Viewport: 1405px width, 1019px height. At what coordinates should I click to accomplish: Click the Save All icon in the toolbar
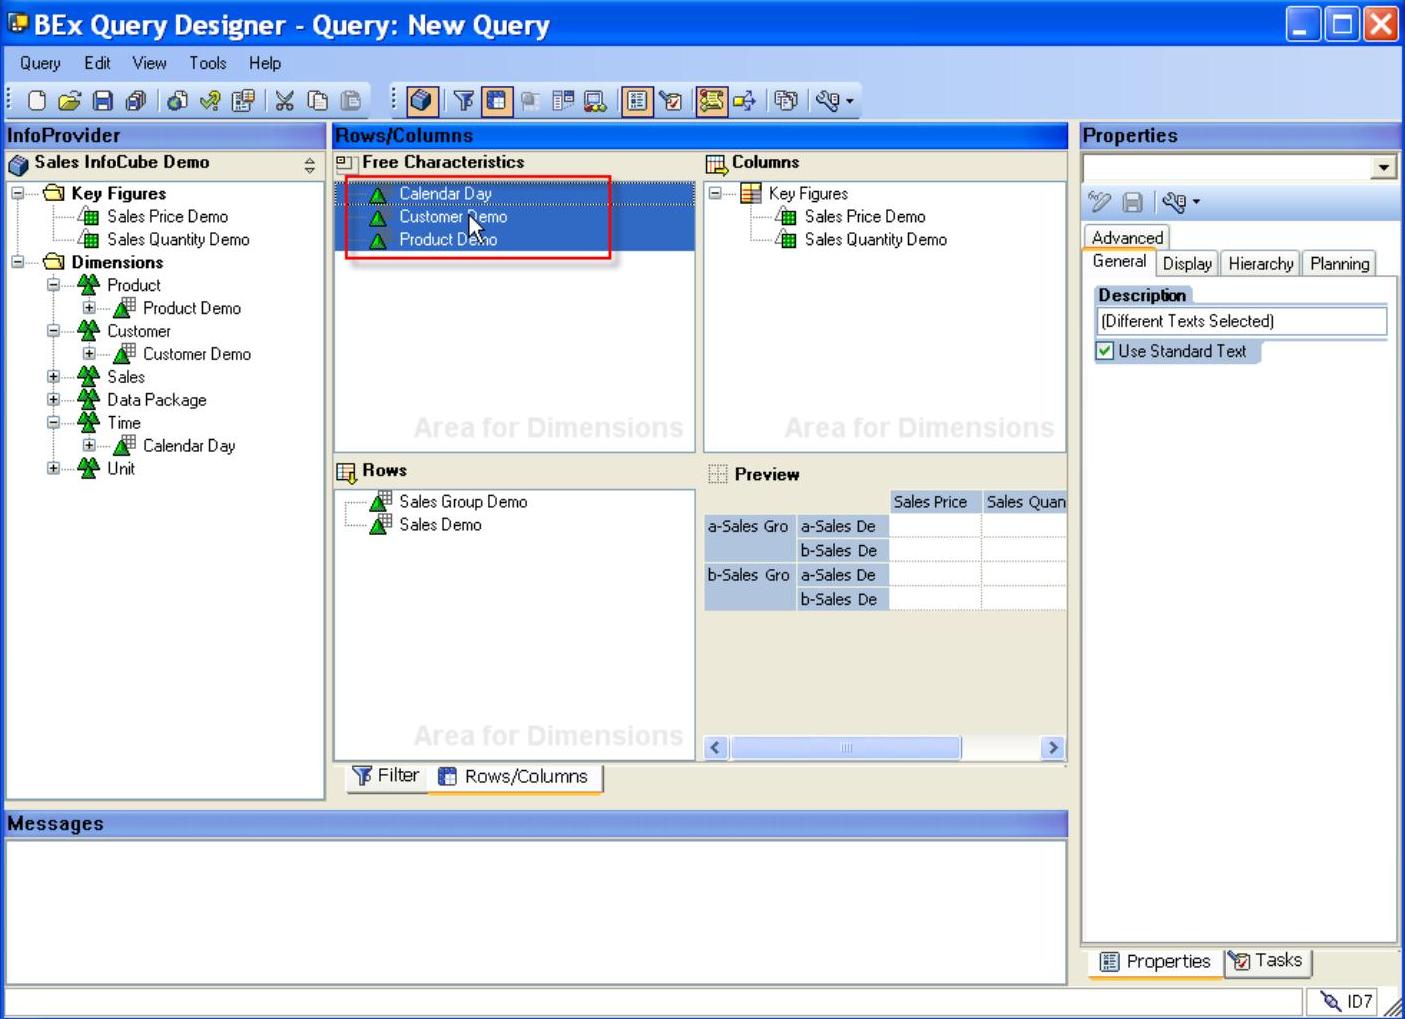pos(135,100)
